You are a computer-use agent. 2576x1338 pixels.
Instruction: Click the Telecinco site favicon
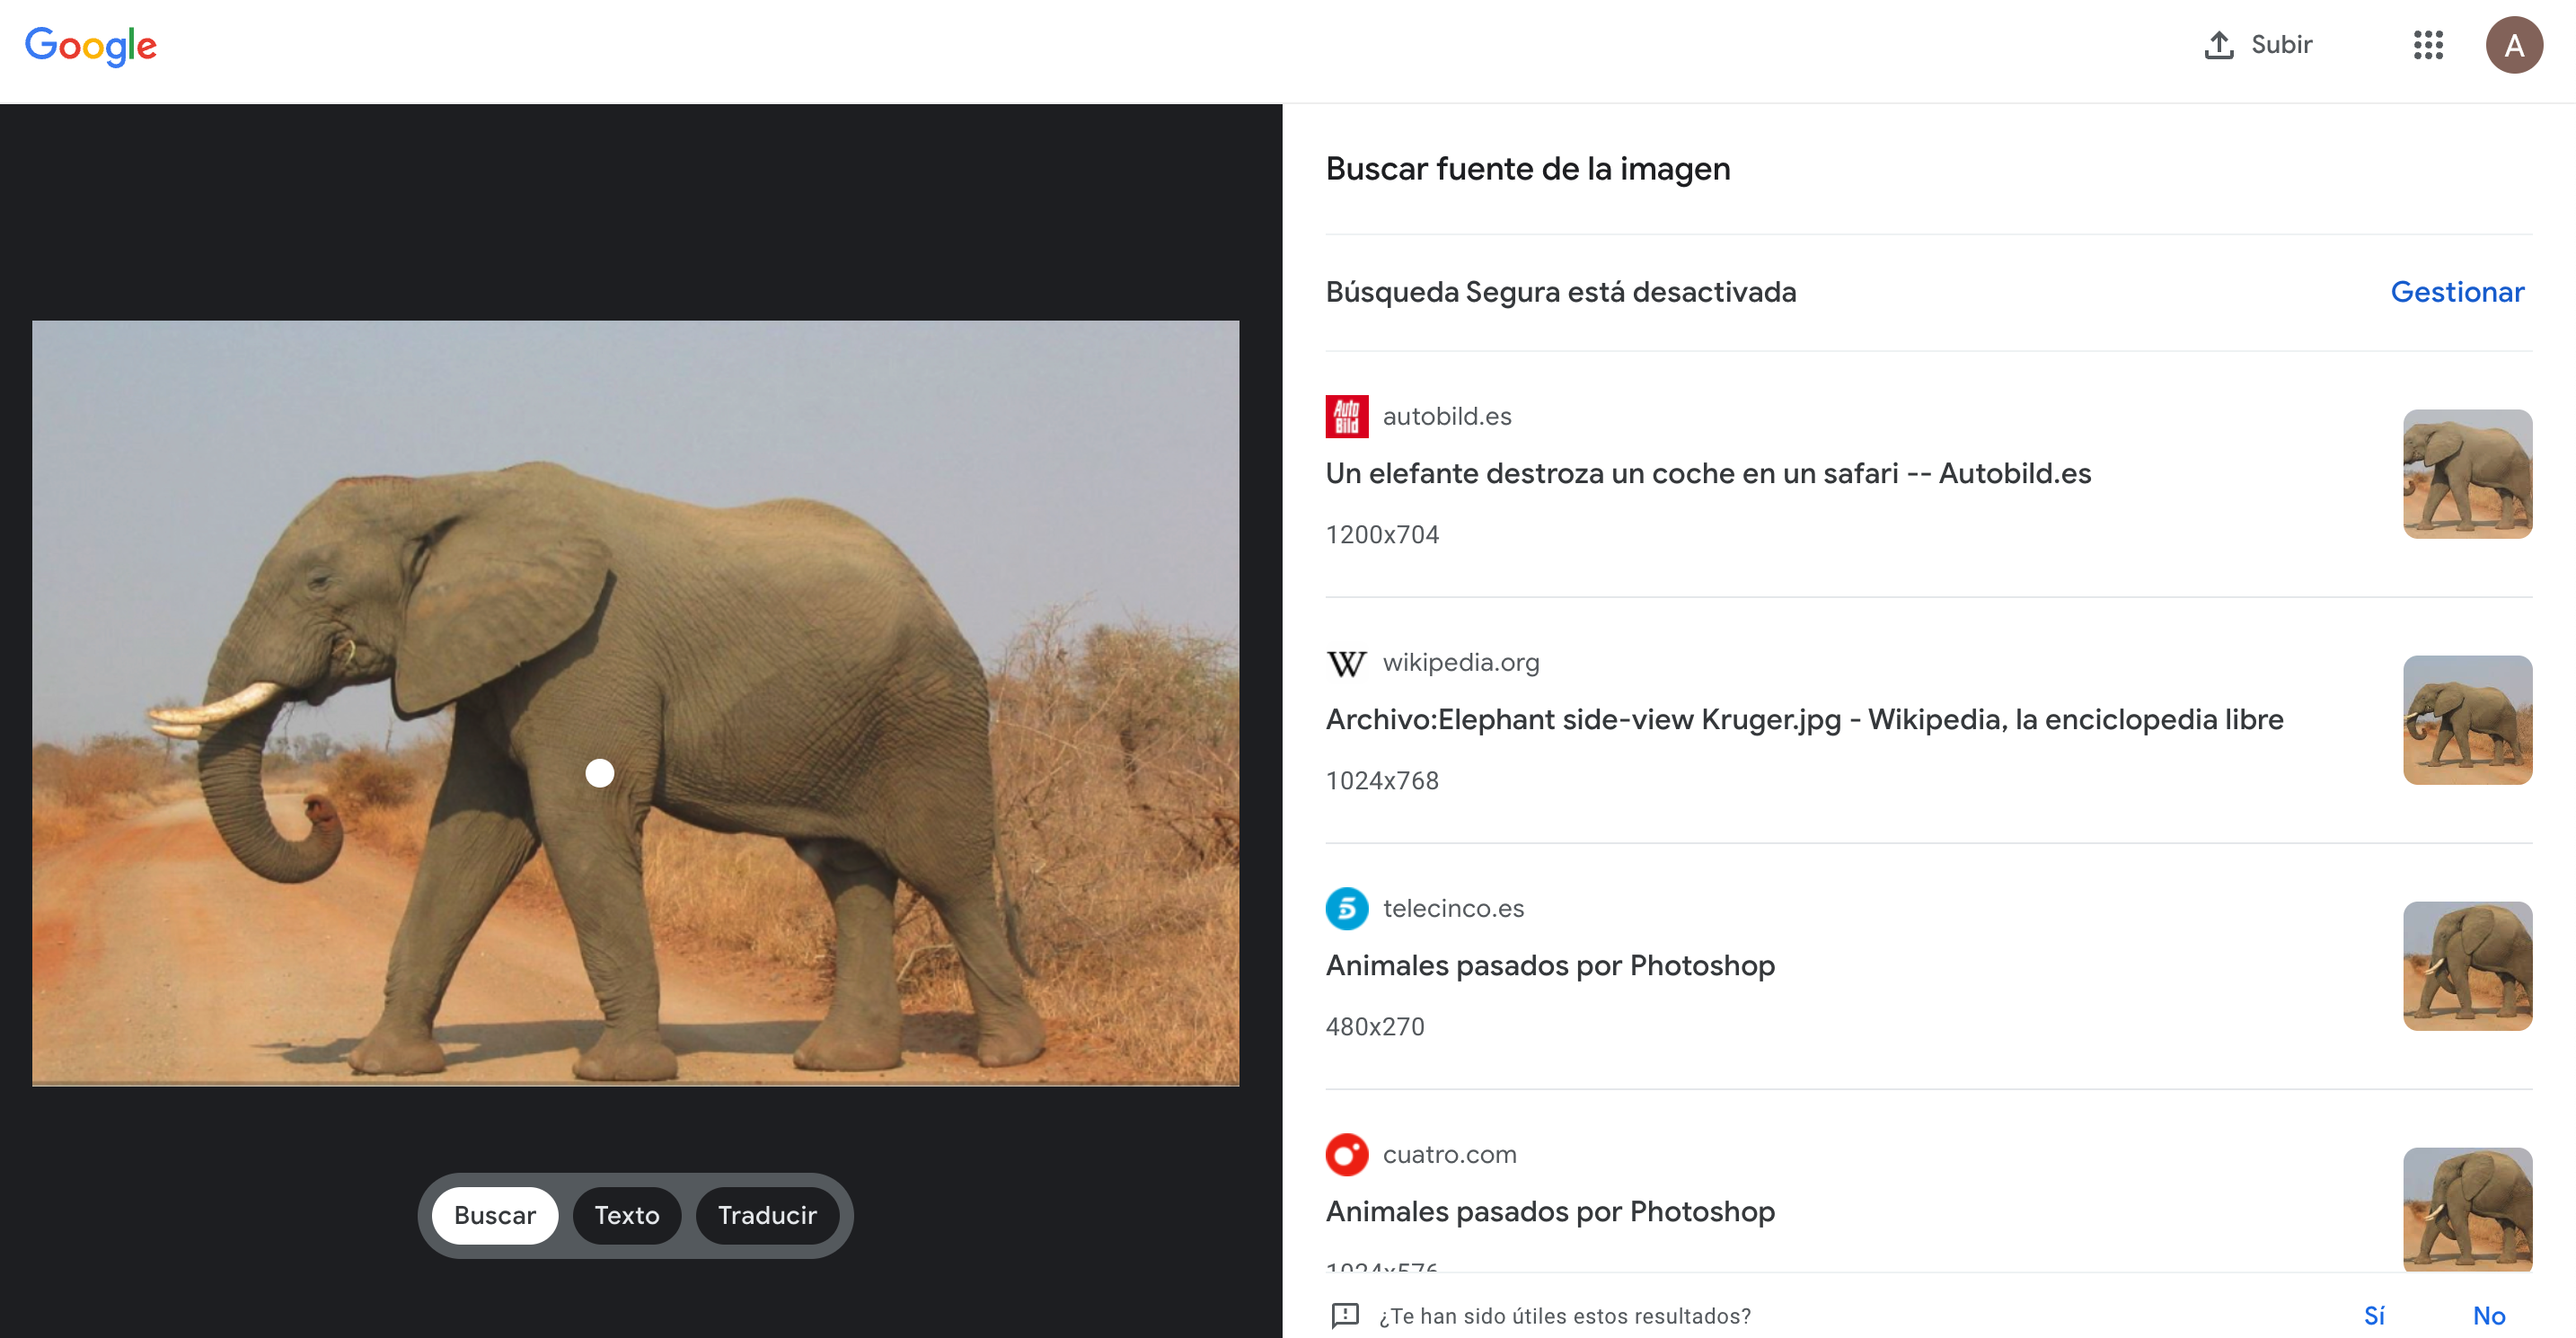pyautogui.click(x=1346, y=908)
